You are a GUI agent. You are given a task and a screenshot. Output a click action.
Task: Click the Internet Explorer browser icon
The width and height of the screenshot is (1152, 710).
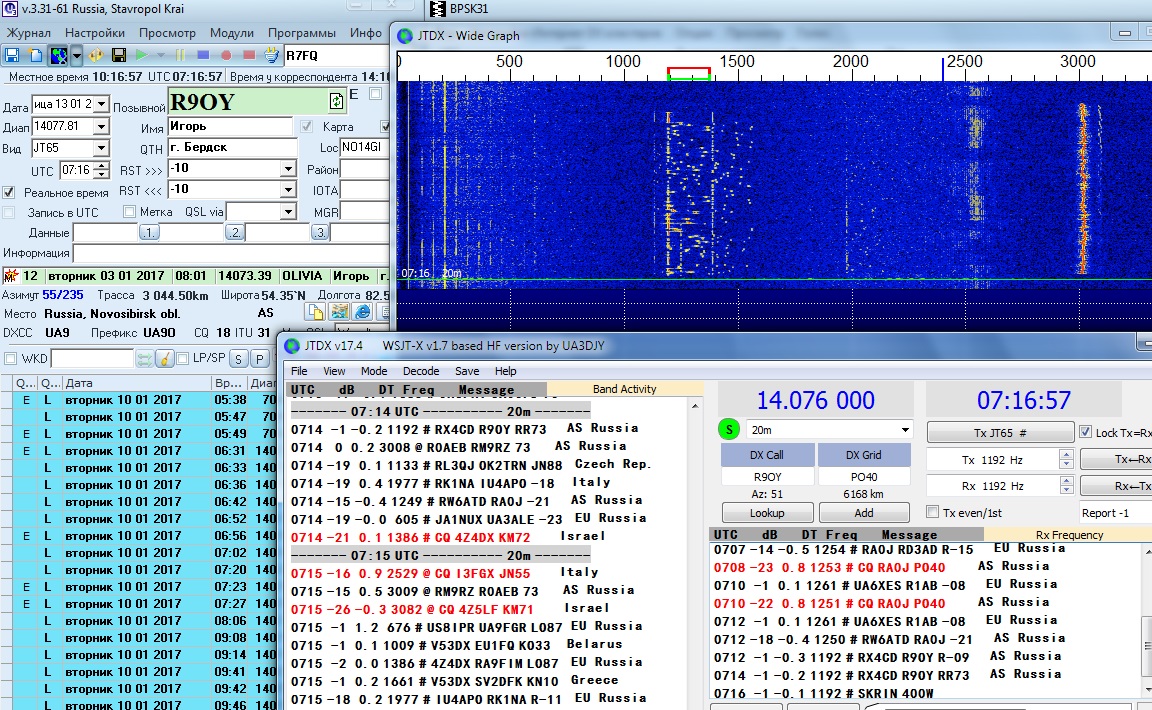pos(362,312)
